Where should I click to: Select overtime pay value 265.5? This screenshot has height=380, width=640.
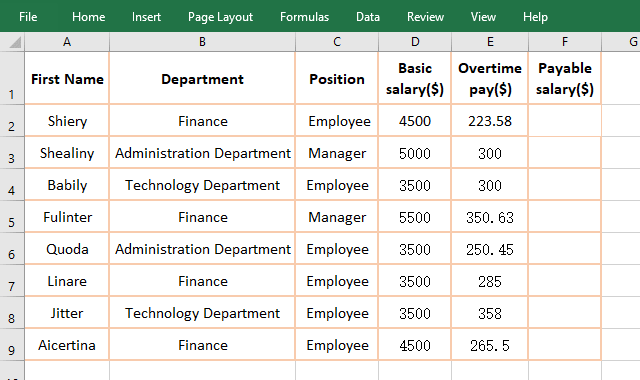click(x=490, y=345)
